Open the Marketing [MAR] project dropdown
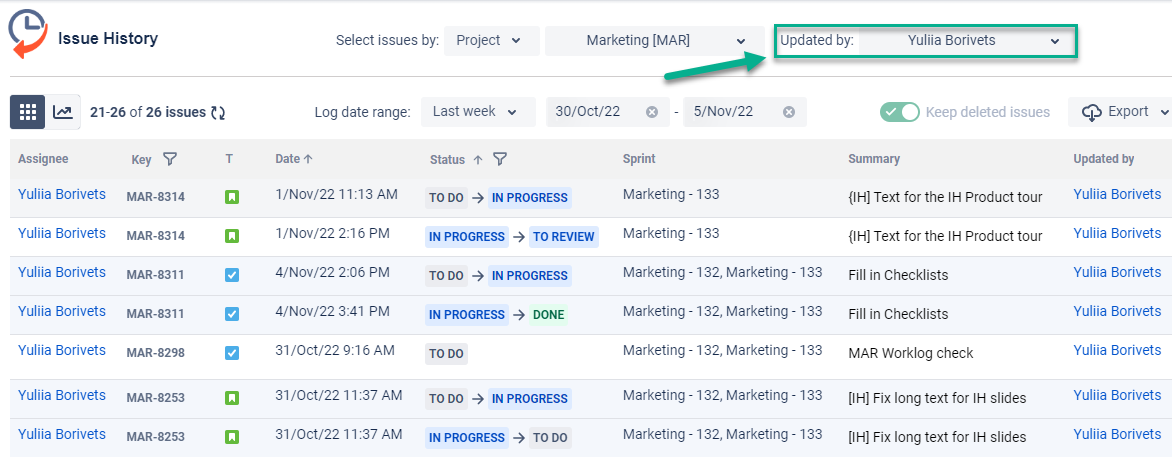 (655, 40)
